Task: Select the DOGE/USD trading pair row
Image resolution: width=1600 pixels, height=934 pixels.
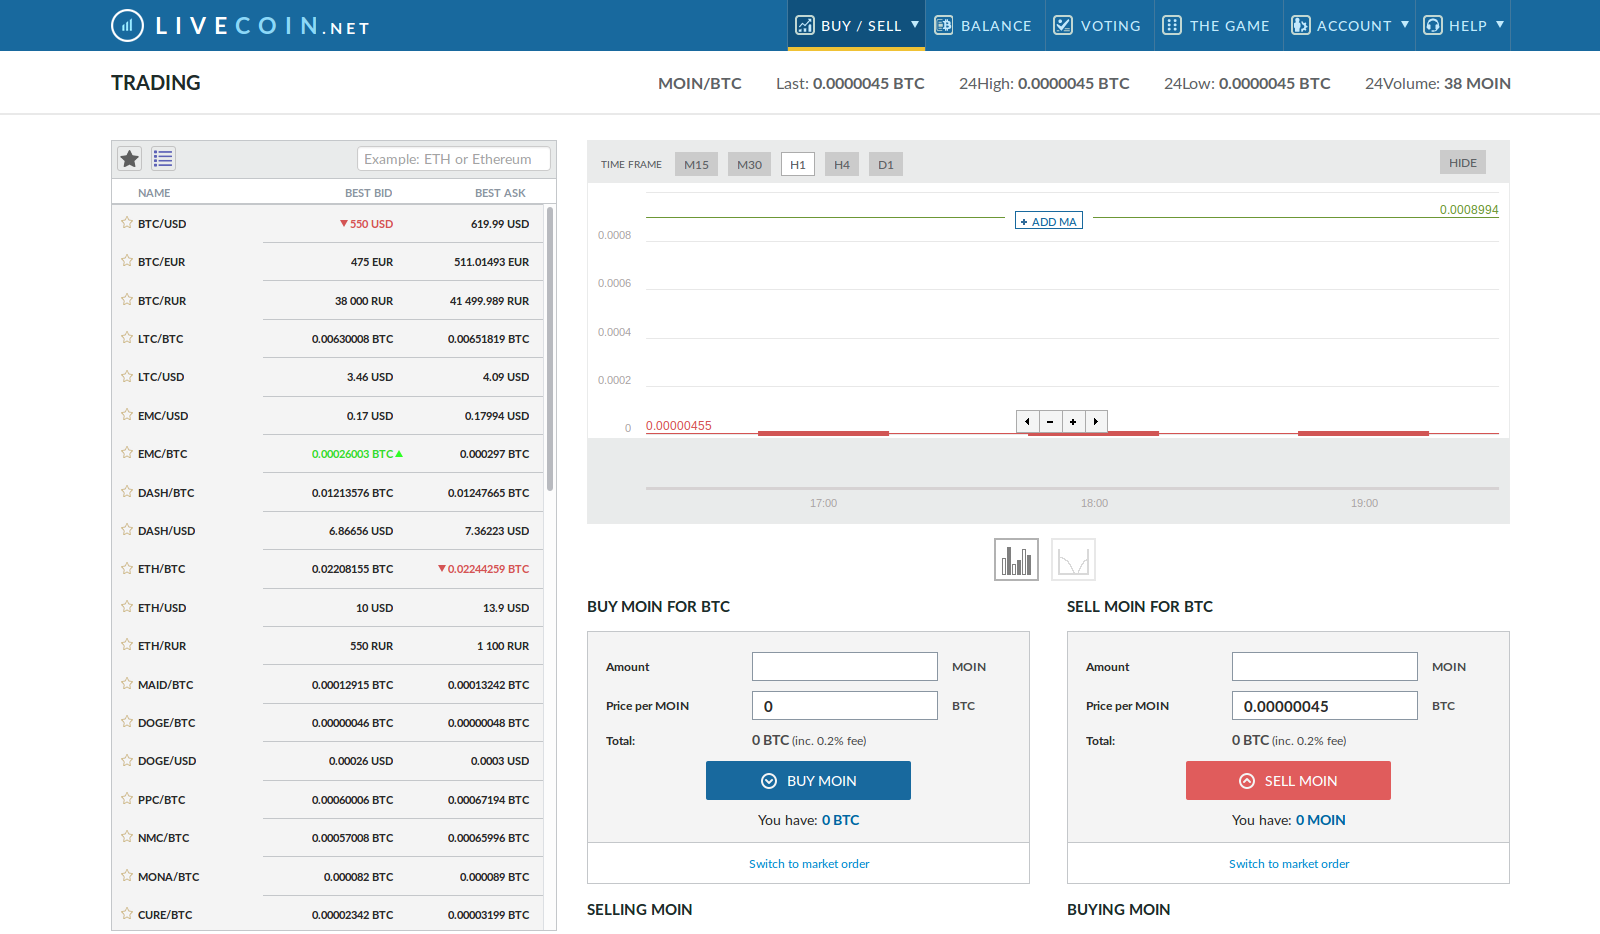Action: pyautogui.click(x=330, y=760)
